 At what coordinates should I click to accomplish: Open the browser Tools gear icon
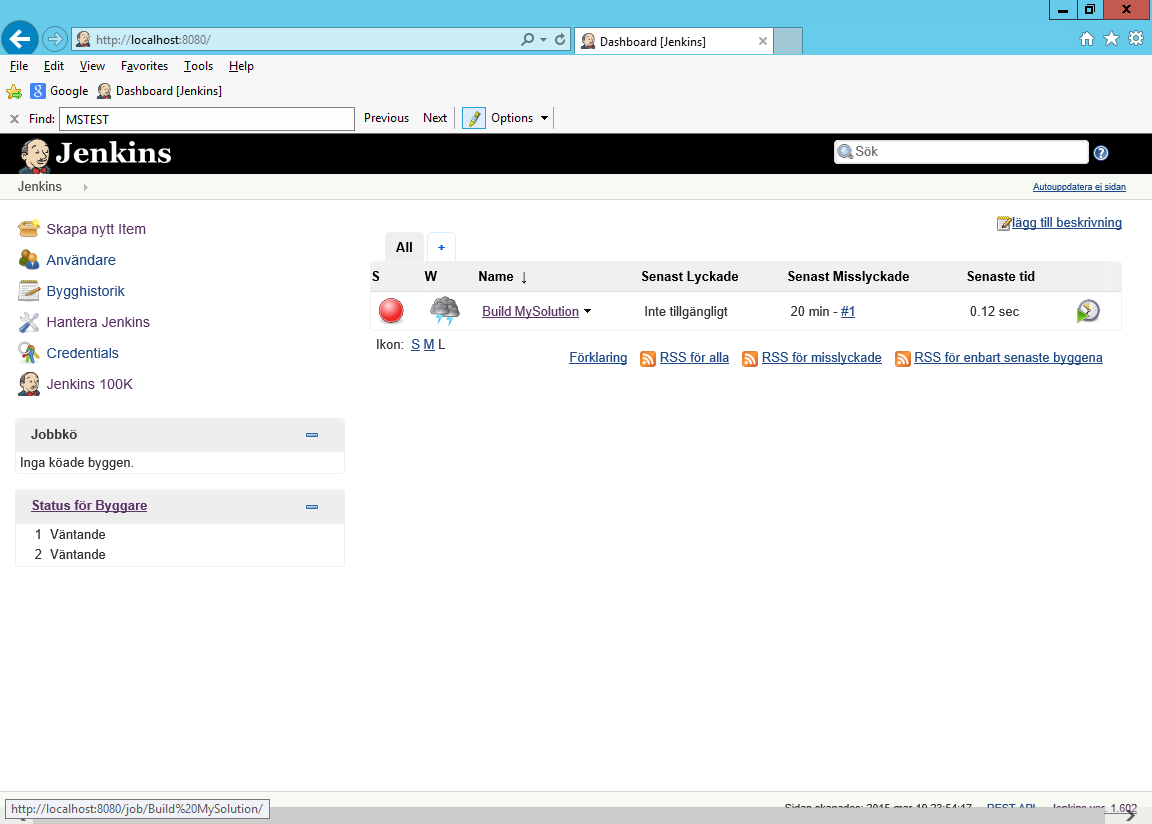[1136, 39]
